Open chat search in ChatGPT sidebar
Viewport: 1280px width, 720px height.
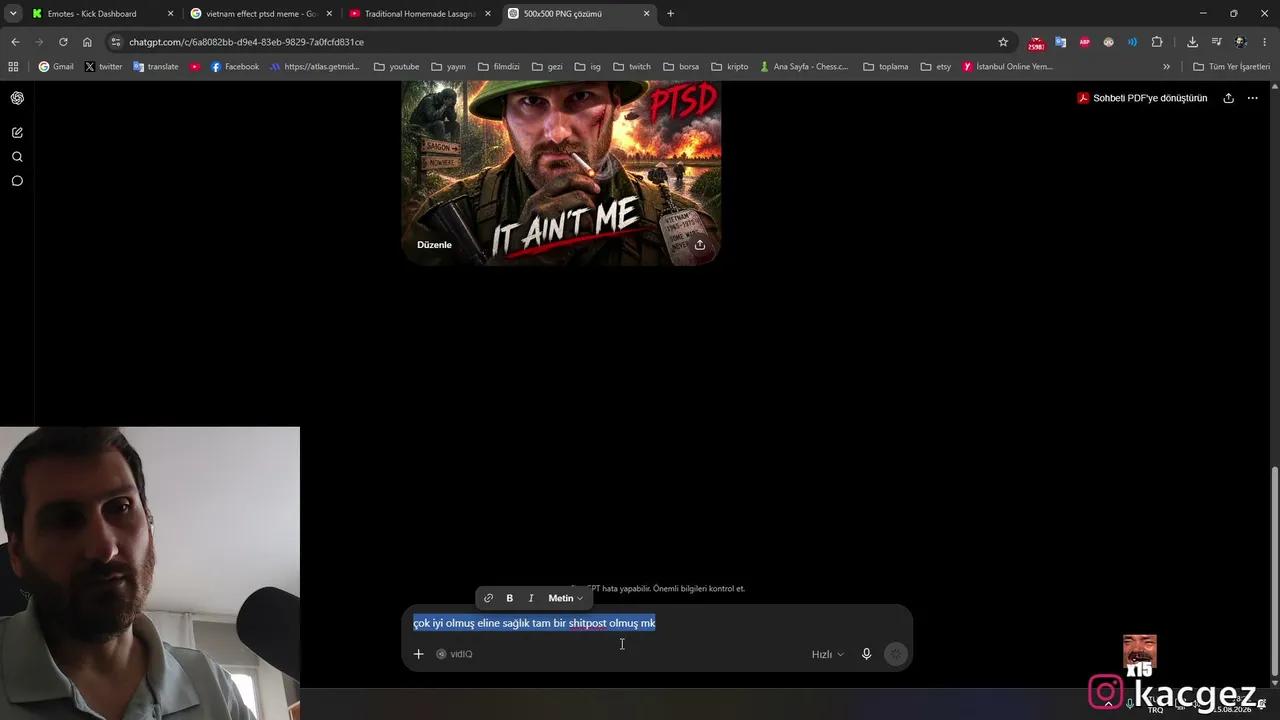pyautogui.click(x=17, y=157)
